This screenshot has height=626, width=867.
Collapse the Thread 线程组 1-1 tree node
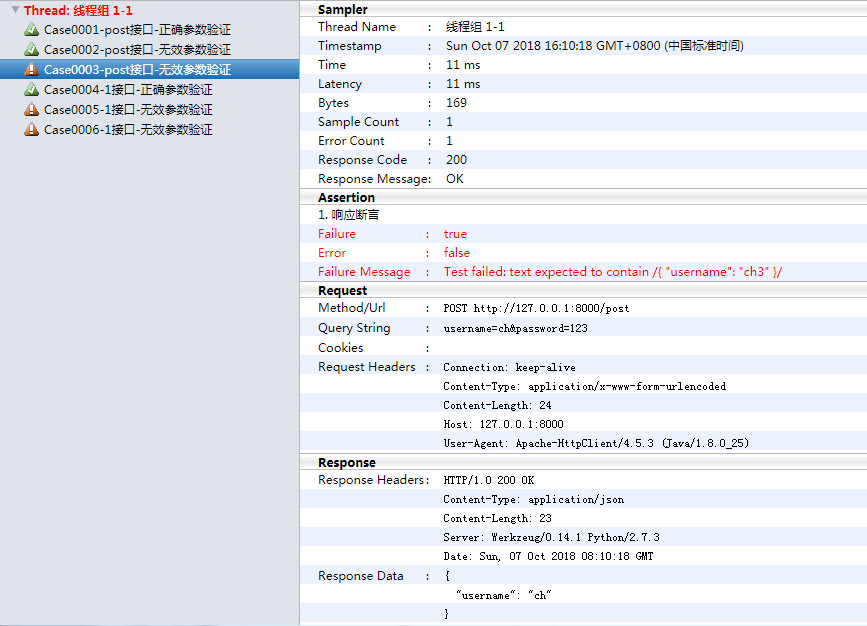click(x=15, y=10)
